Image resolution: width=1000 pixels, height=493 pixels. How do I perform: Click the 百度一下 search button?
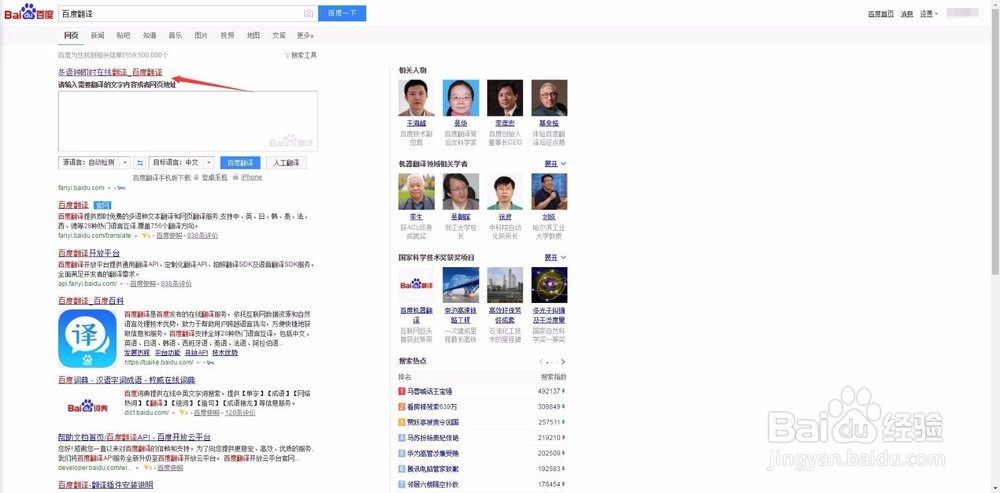(342, 13)
